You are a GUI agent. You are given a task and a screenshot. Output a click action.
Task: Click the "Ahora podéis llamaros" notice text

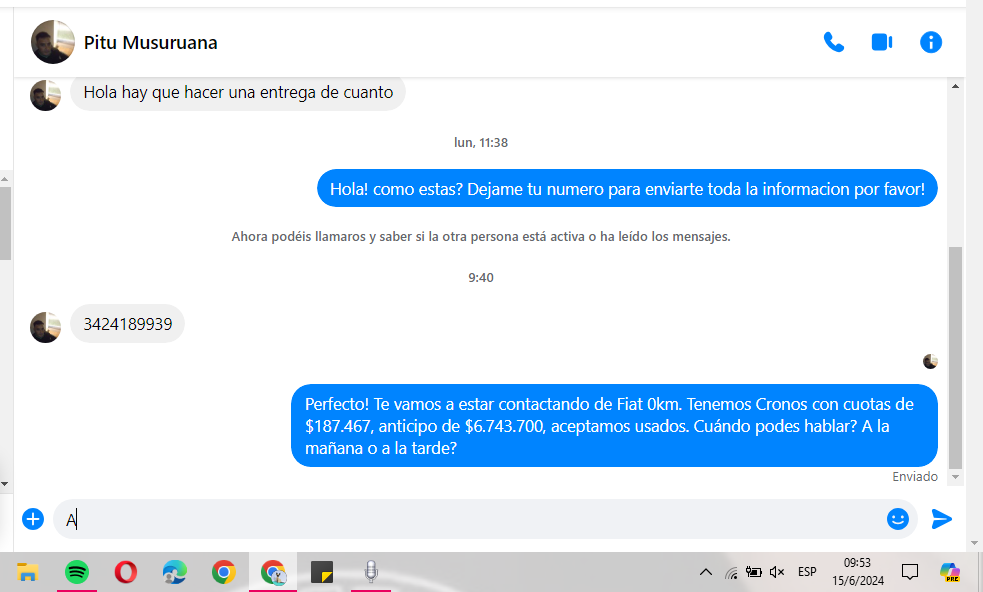[x=481, y=236]
